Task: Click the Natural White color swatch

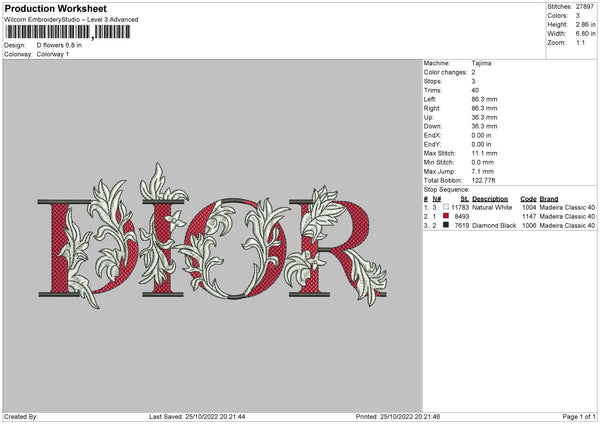Action: pos(446,207)
